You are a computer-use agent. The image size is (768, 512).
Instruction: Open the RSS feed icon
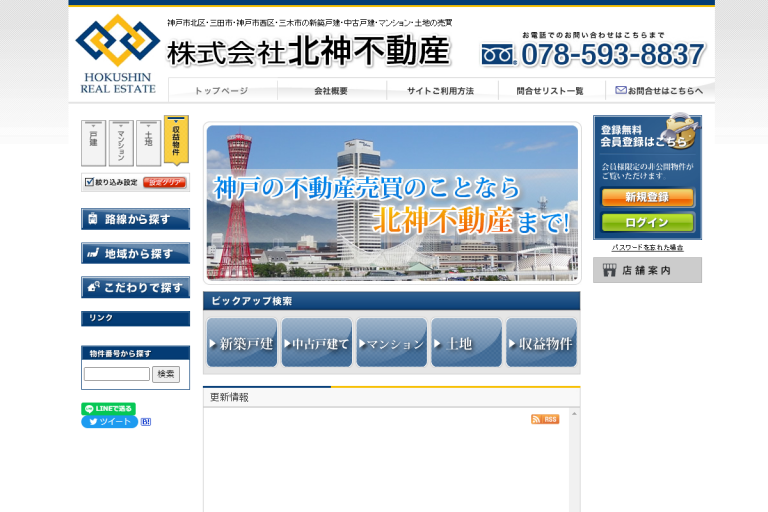pos(545,419)
